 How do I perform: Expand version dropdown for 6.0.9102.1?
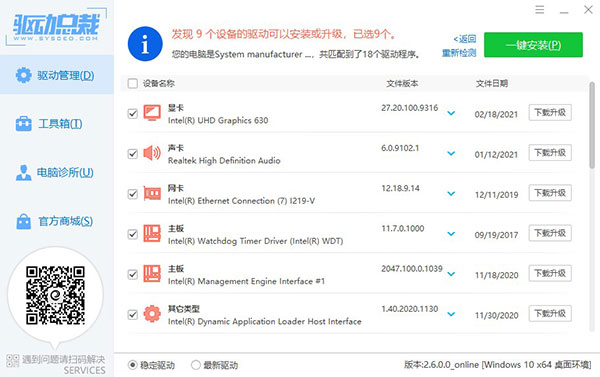pos(451,153)
